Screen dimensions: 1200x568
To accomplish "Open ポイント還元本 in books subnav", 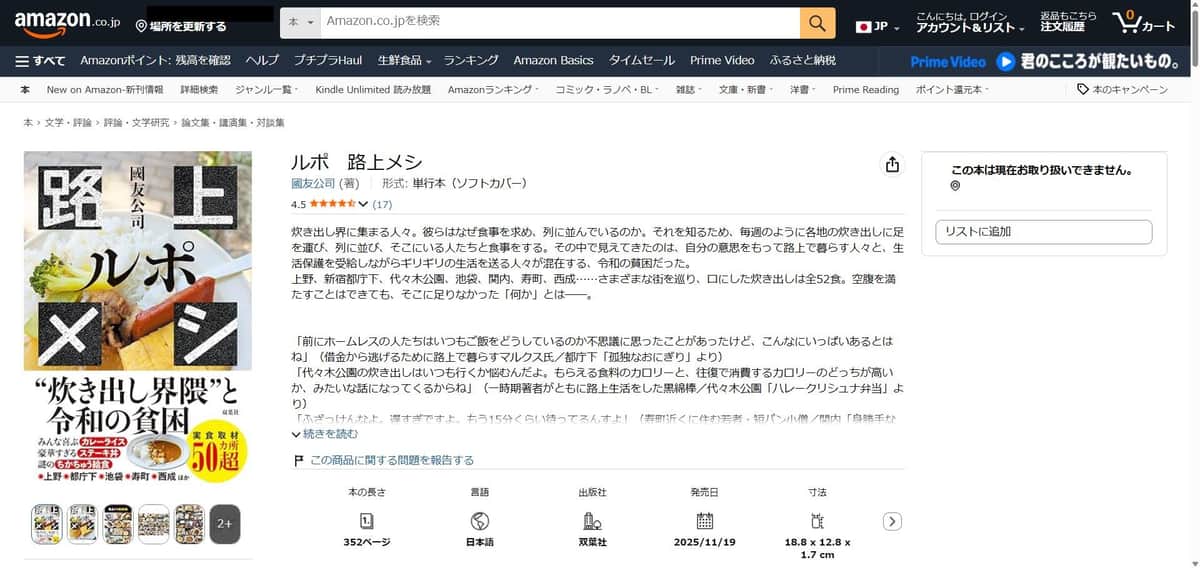I will pyautogui.click(x=951, y=90).
